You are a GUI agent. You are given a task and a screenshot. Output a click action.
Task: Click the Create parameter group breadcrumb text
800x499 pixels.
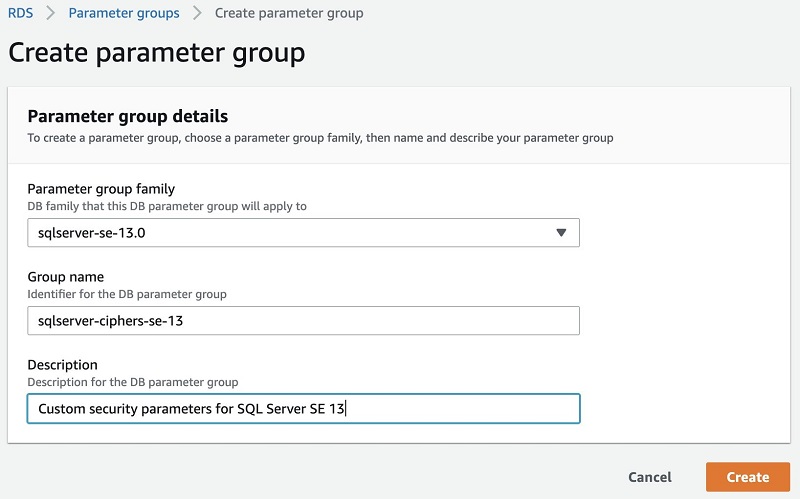289,13
